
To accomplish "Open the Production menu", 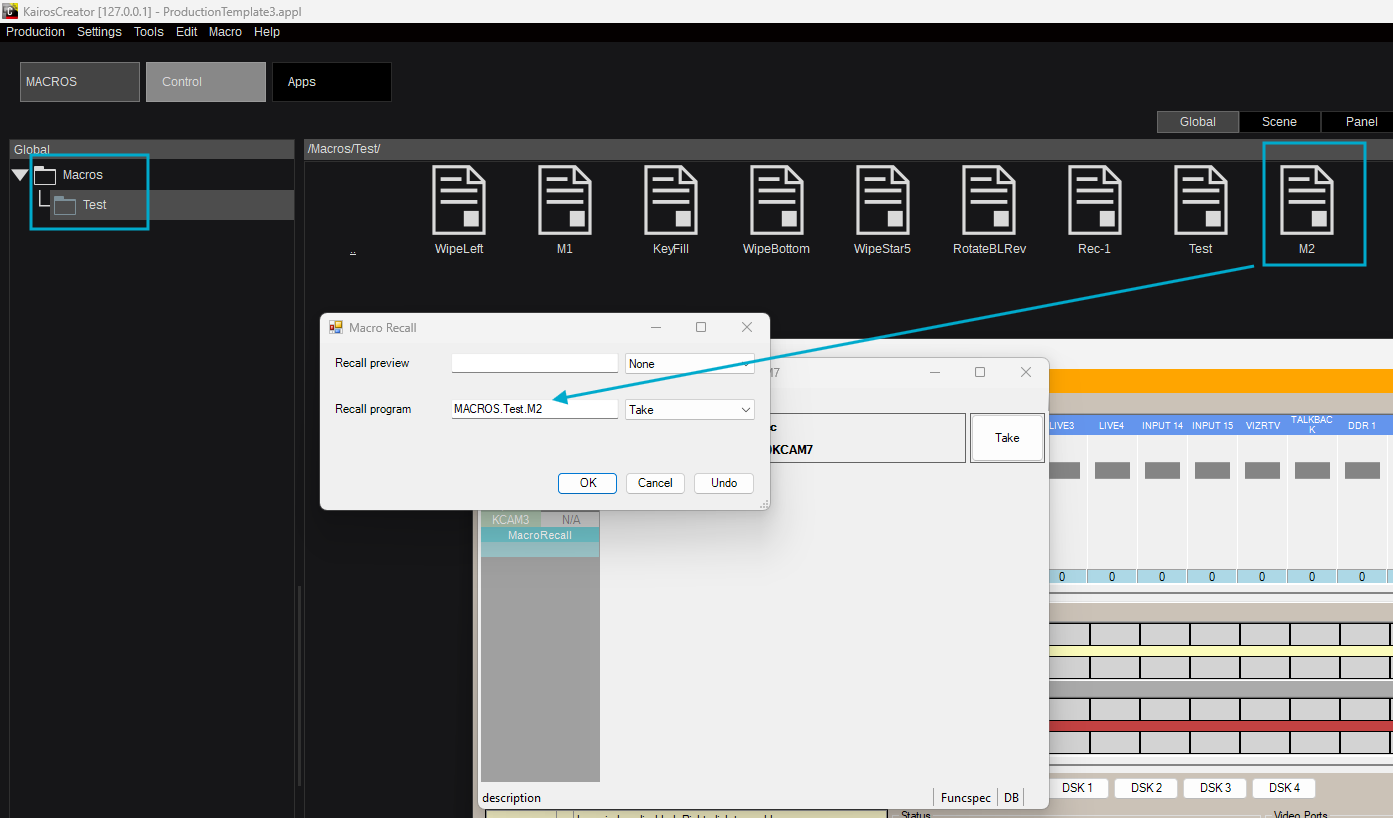I will pos(35,32).
